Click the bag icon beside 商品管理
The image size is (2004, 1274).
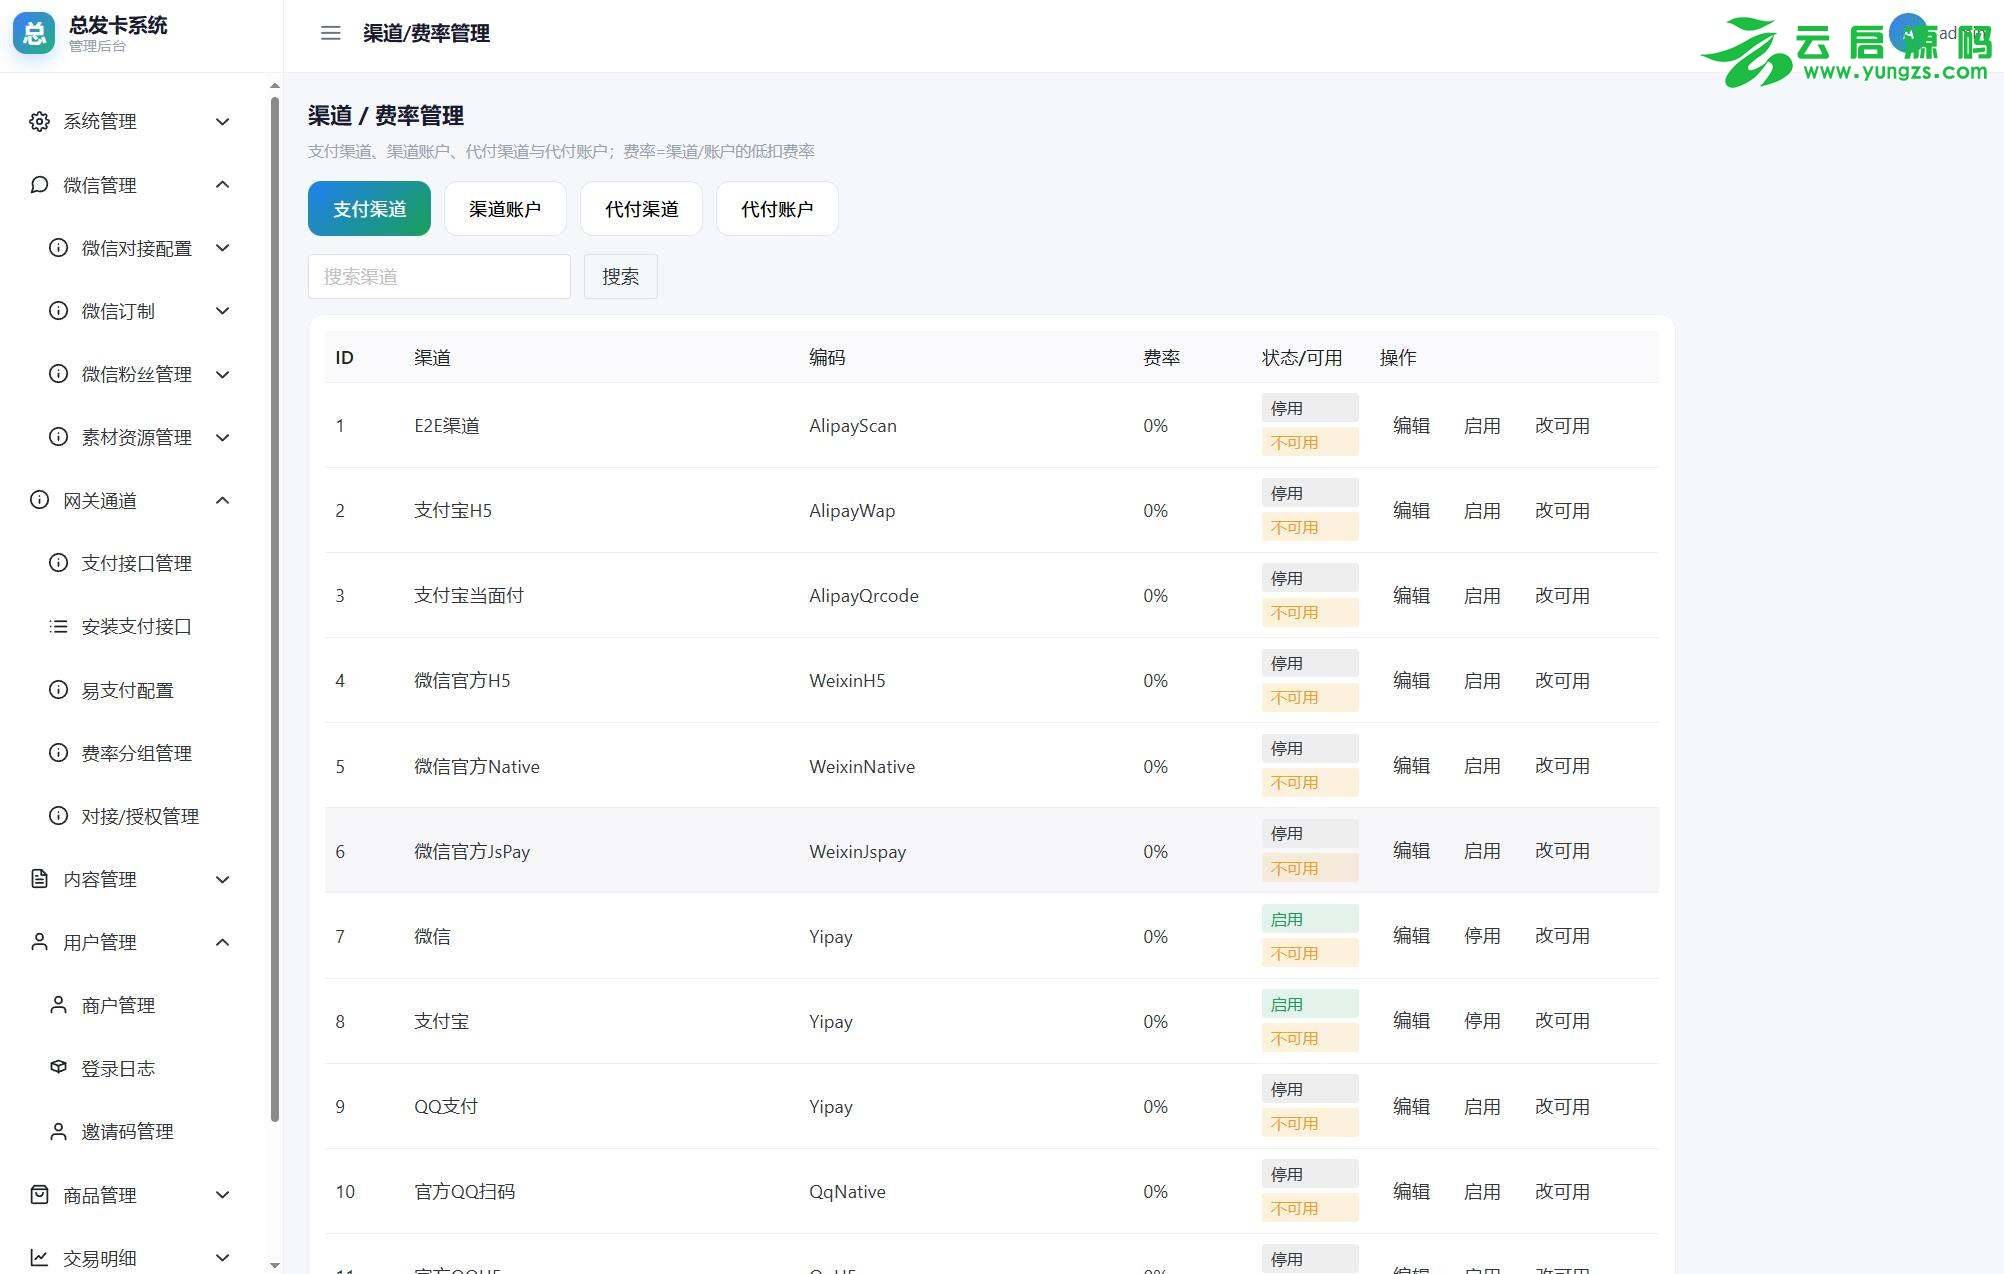coord(39,1195)
